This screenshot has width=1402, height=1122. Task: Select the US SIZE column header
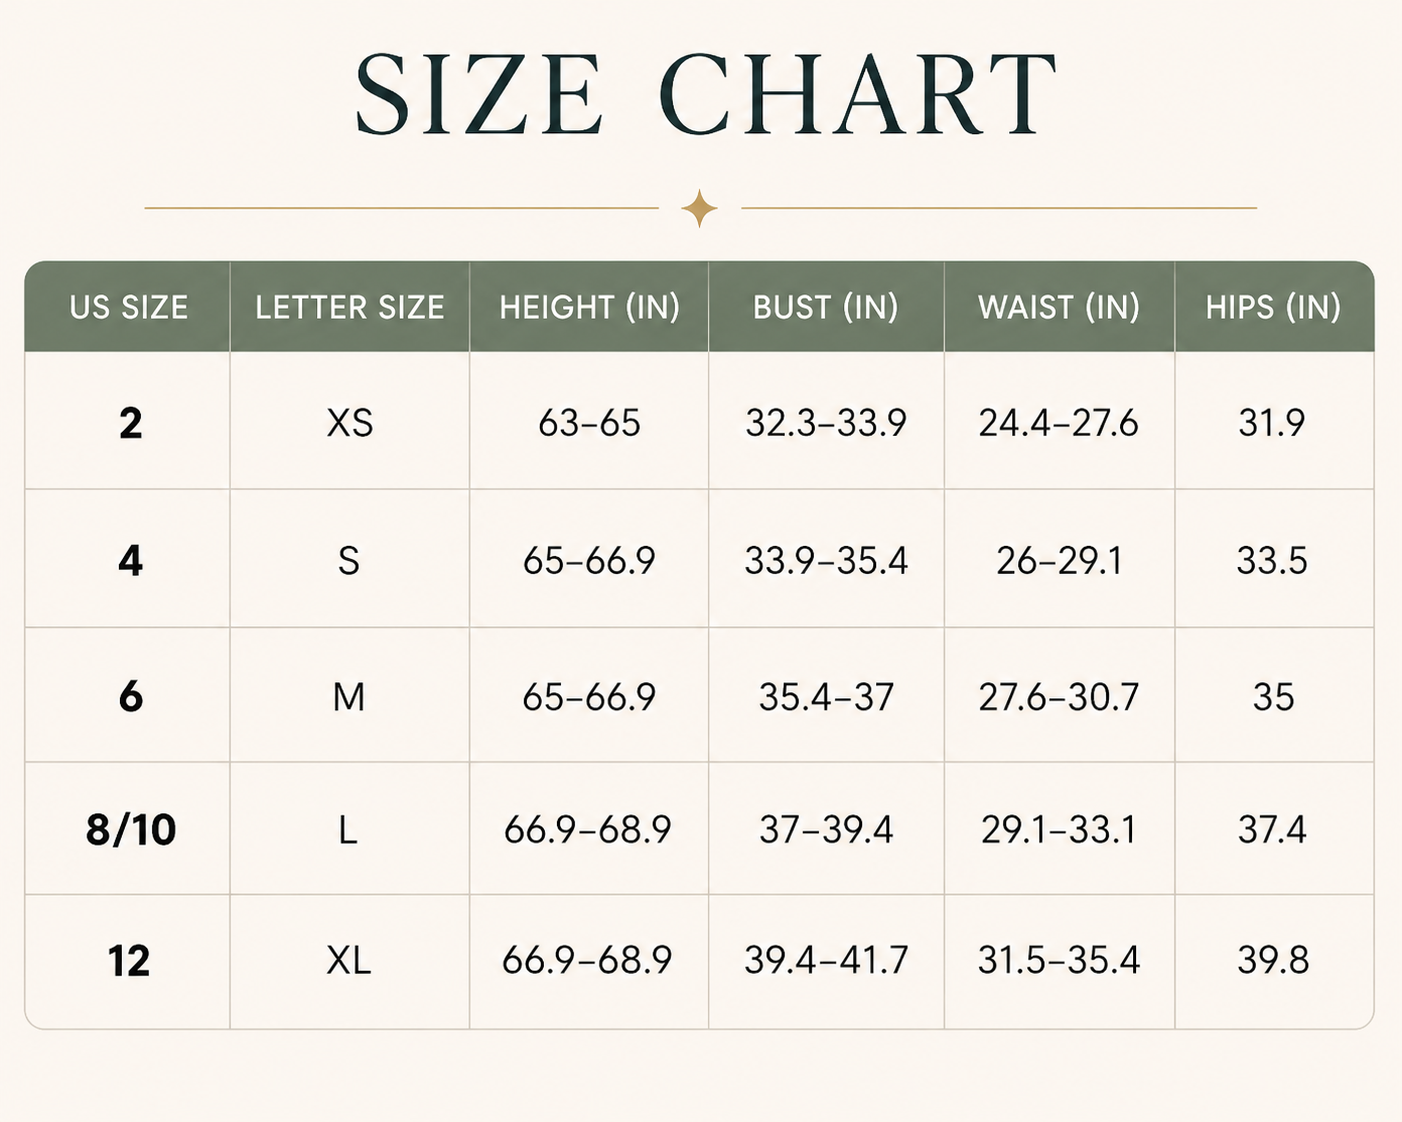click(x=128, y=307)
